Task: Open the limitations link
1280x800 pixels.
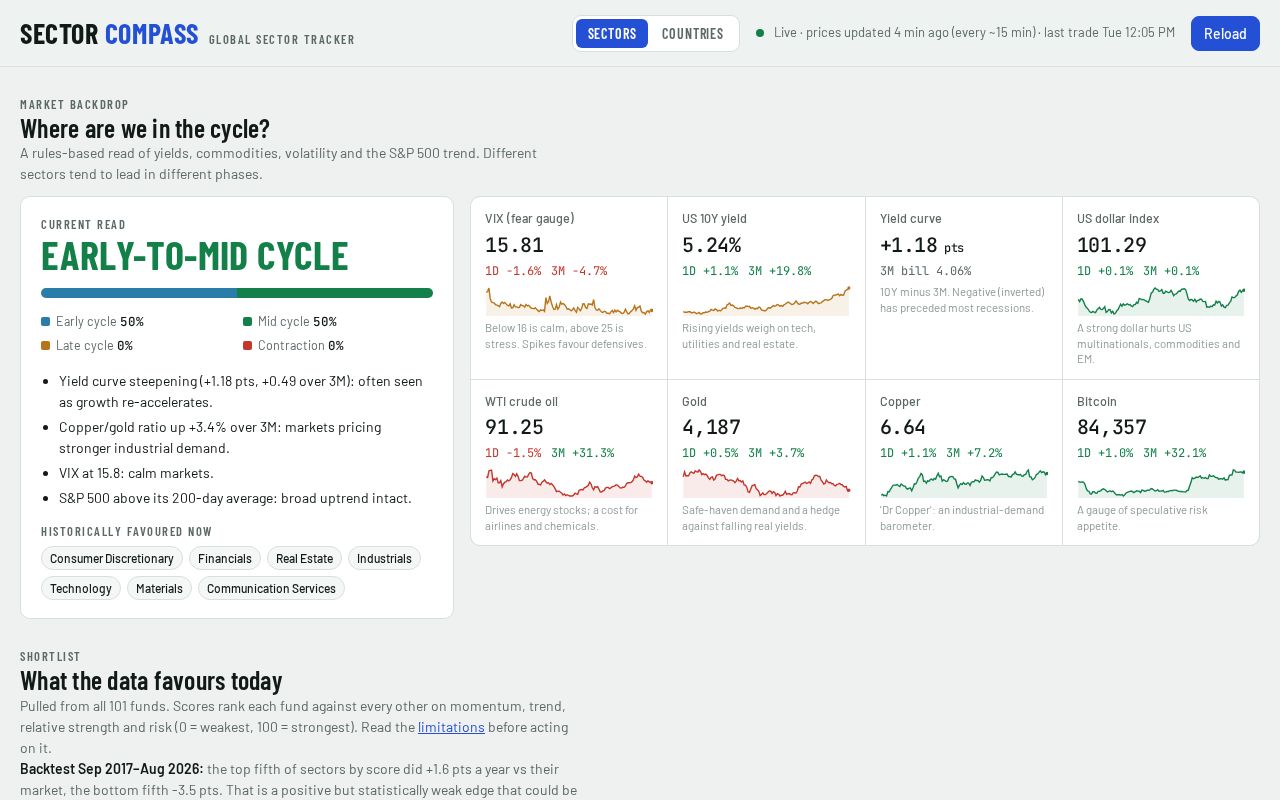Action: (x=451, y=727)
